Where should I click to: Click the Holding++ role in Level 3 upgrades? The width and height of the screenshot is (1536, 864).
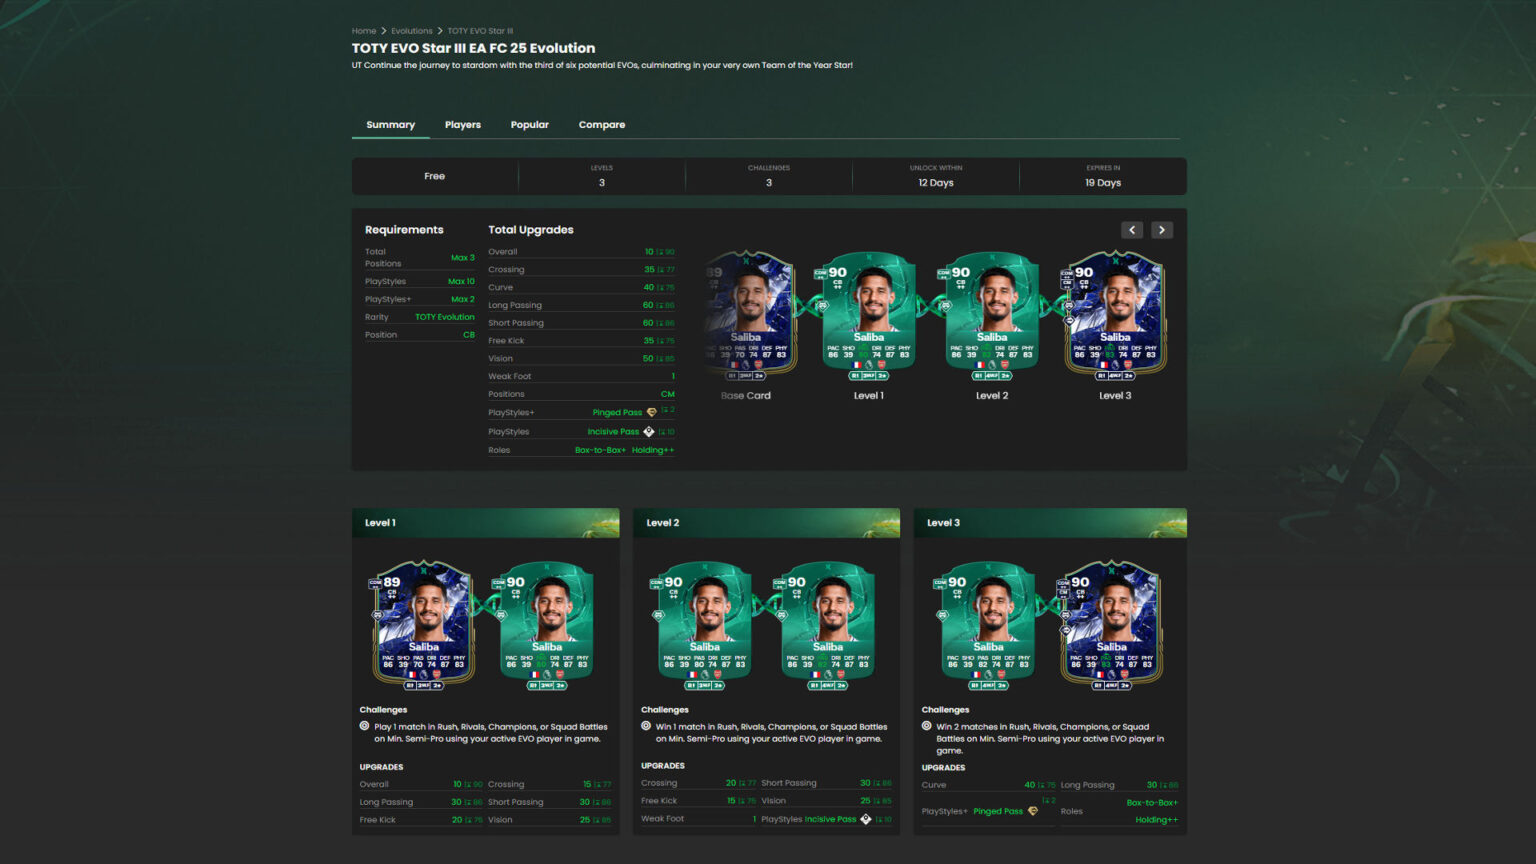pos(1157,819)
